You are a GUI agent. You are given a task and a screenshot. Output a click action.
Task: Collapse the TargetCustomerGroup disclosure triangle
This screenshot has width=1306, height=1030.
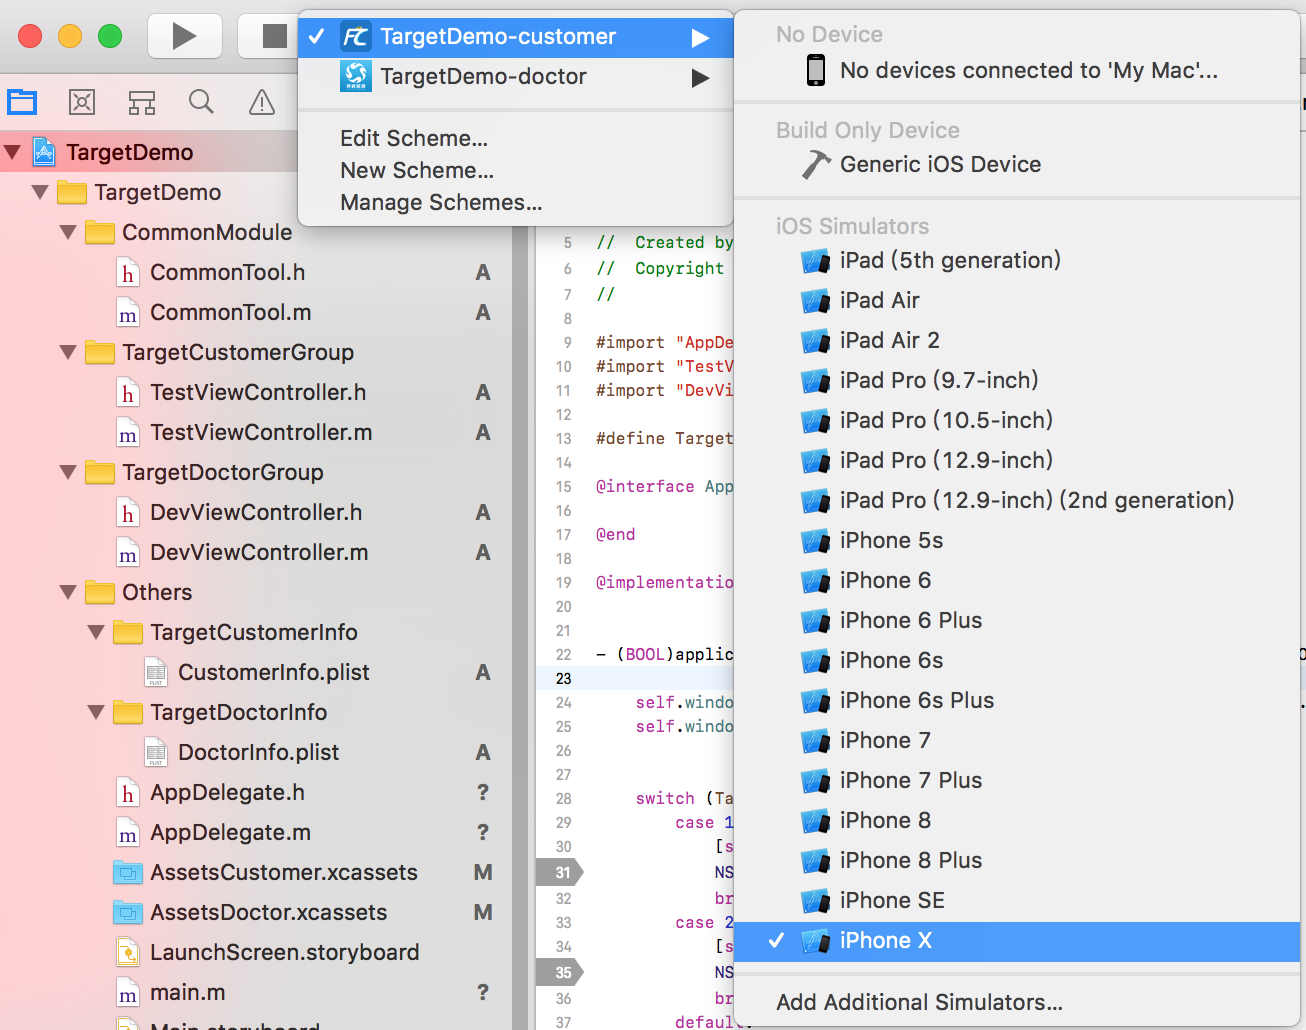(69, 352)
